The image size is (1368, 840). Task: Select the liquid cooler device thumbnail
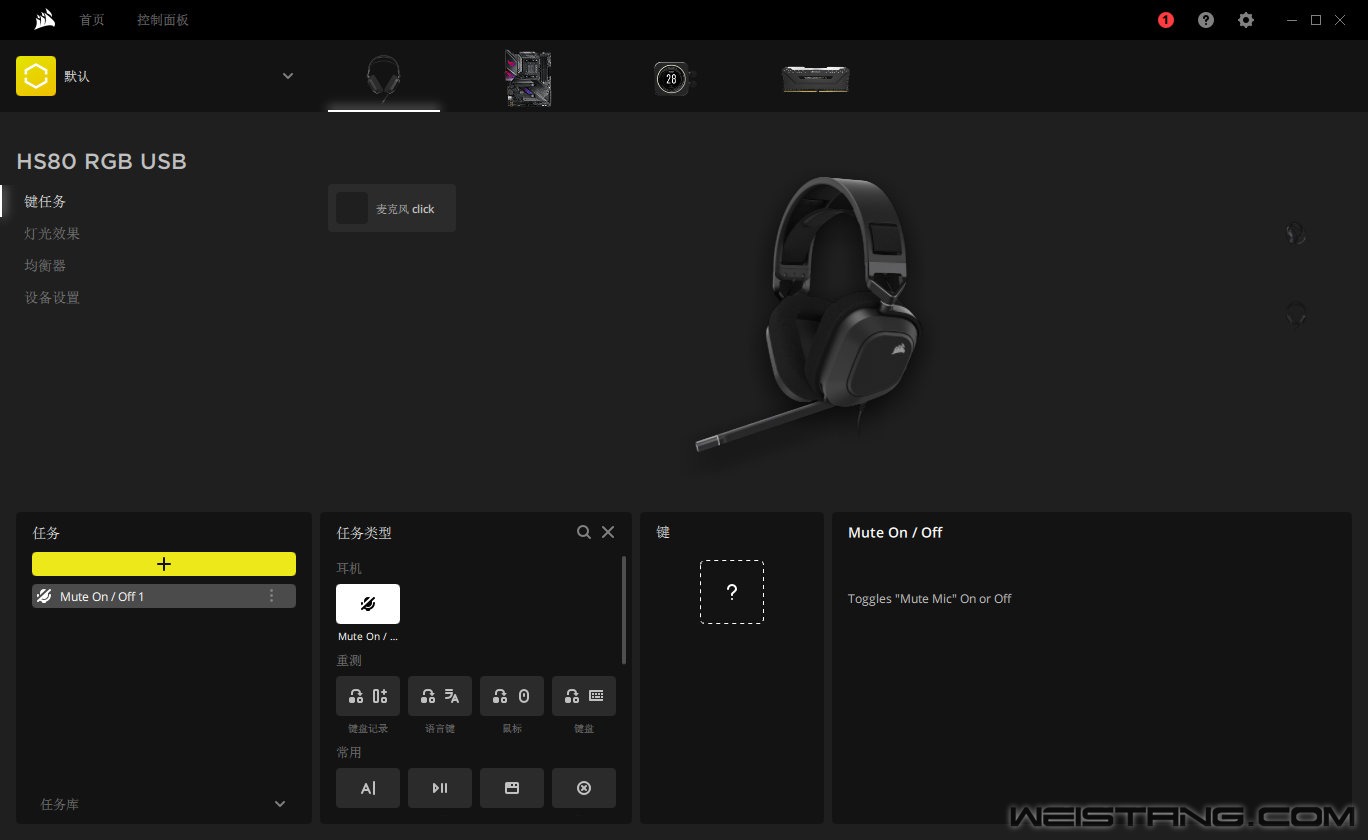[x=674, y=79]
